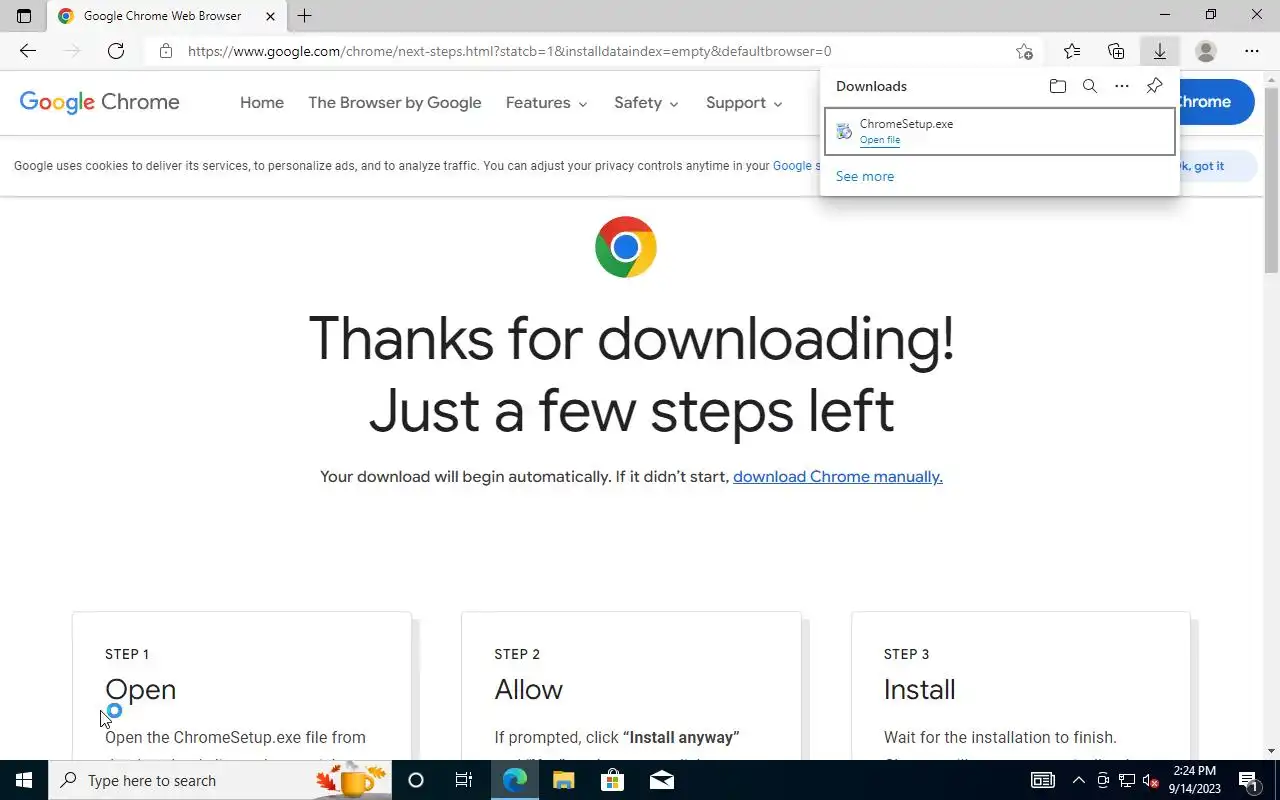Click See more in Downloads
1280x800 pixels.
(x=865, y=176)
